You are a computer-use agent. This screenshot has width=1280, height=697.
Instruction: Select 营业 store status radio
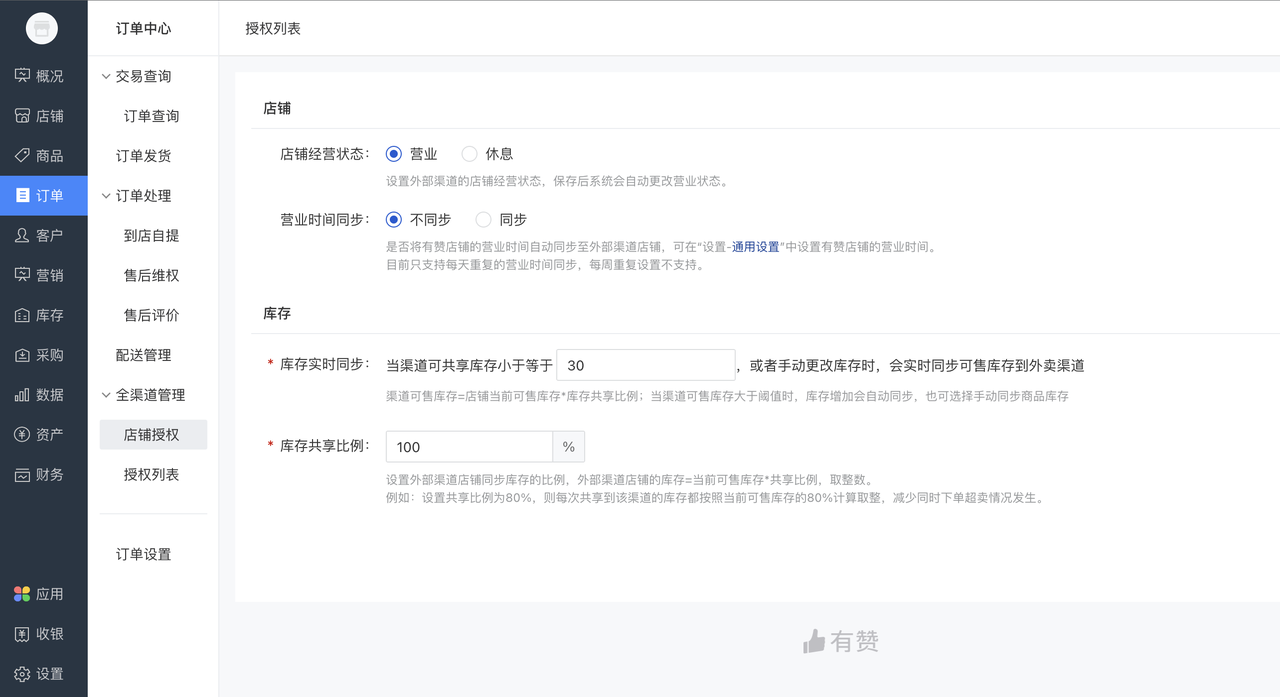click(x=394, y=154)
